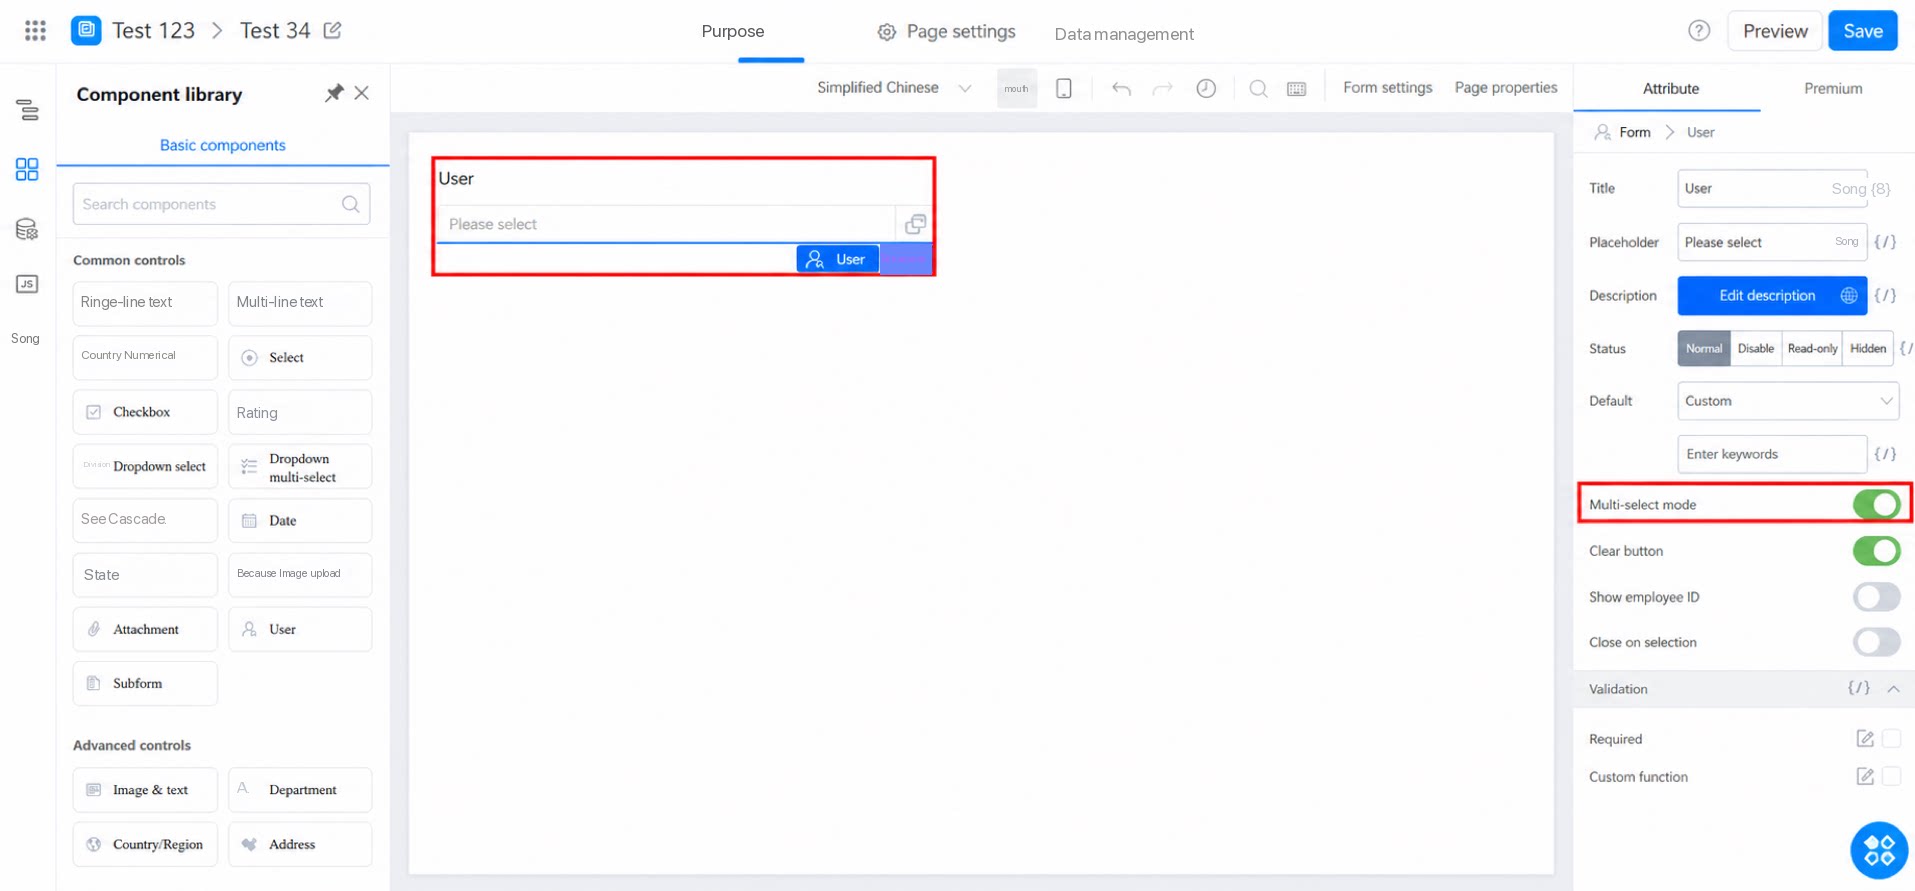Pin the Component library panel
This screenshot has height=891, width=1915.
pos(334,93)
